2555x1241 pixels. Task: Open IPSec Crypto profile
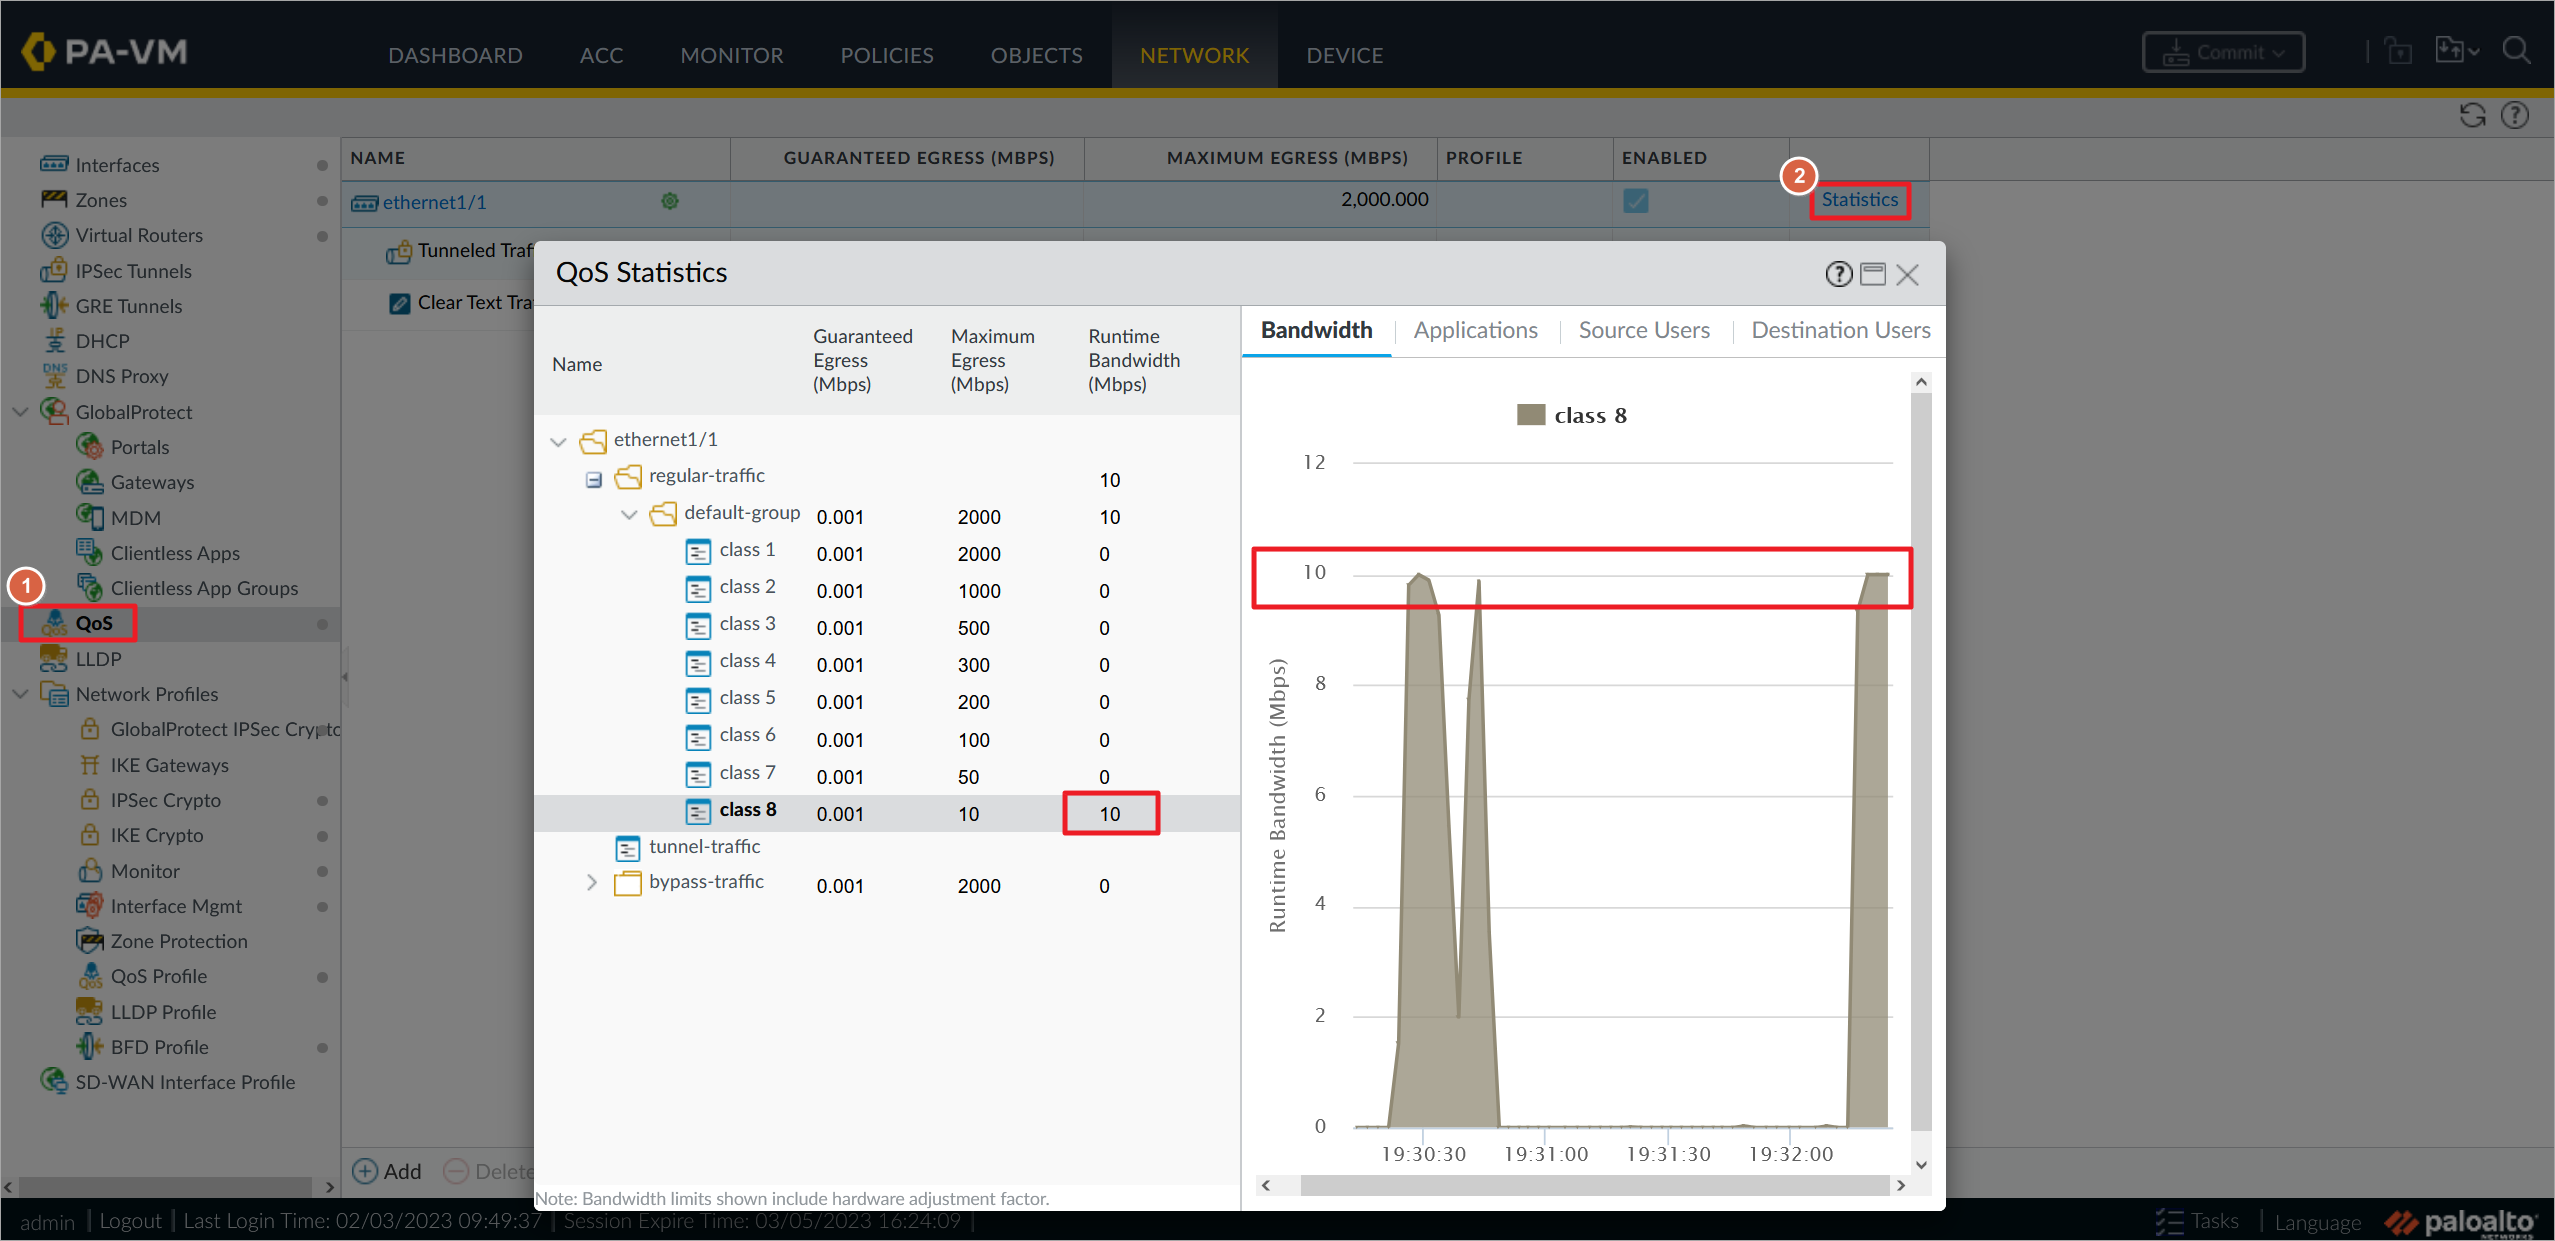[x=165, y=800]
